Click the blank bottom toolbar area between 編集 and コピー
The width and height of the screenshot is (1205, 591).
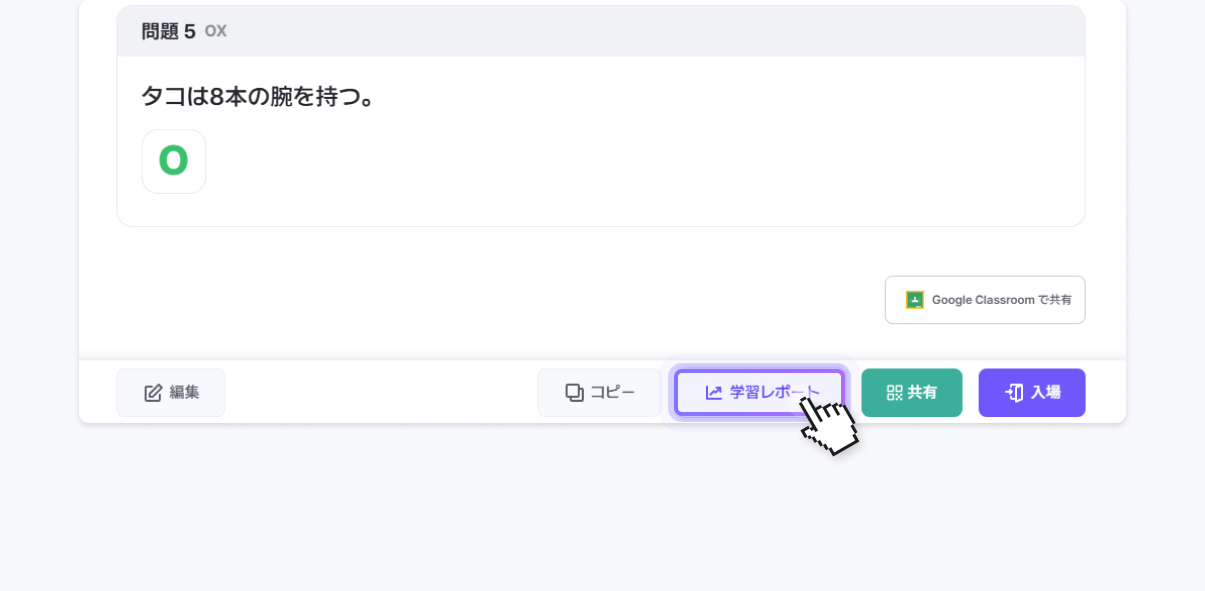tap(380, 393)
